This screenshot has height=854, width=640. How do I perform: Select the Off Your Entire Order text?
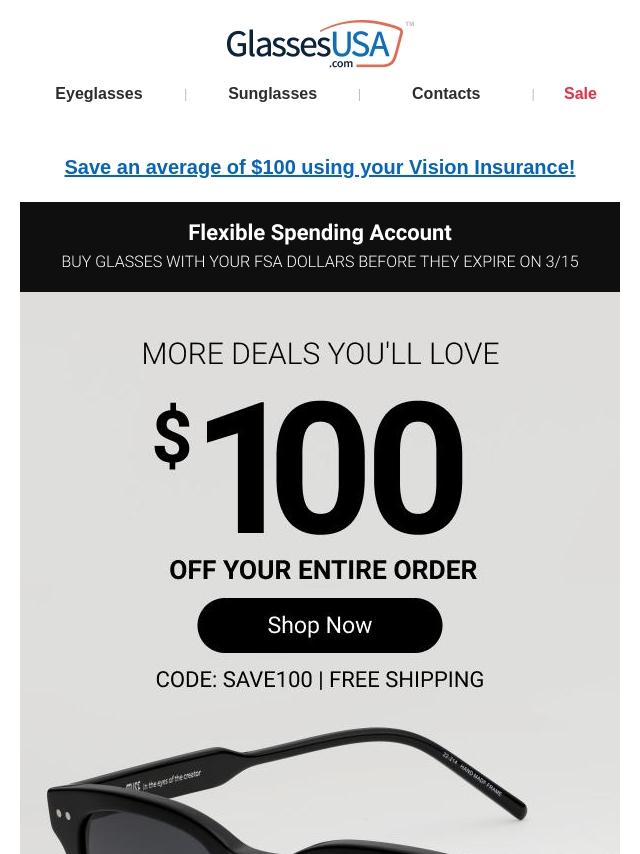point(323,570)
